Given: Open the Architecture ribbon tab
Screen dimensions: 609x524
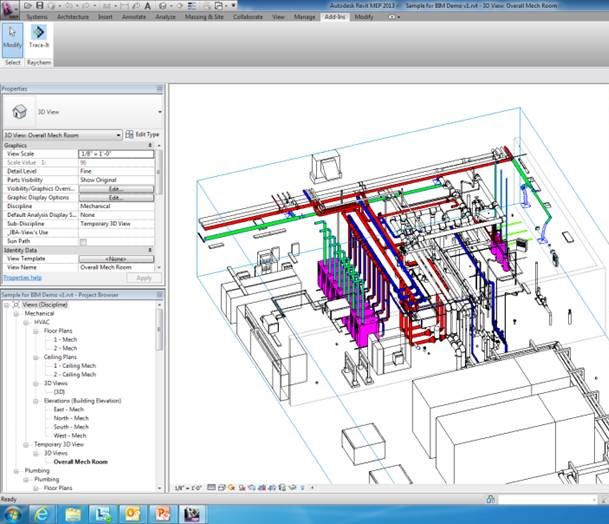Looking at the screenshot, I should [73, 17].
